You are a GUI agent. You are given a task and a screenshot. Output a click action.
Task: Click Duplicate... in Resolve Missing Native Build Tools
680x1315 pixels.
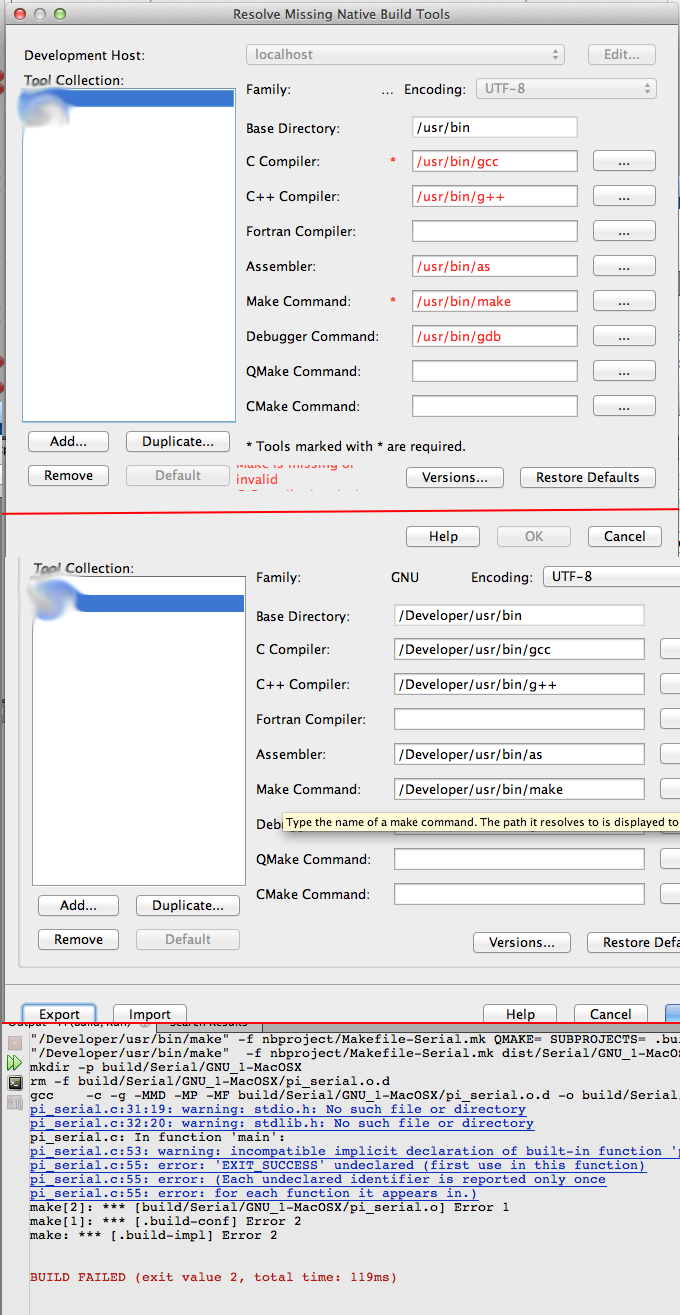[178, 441]
